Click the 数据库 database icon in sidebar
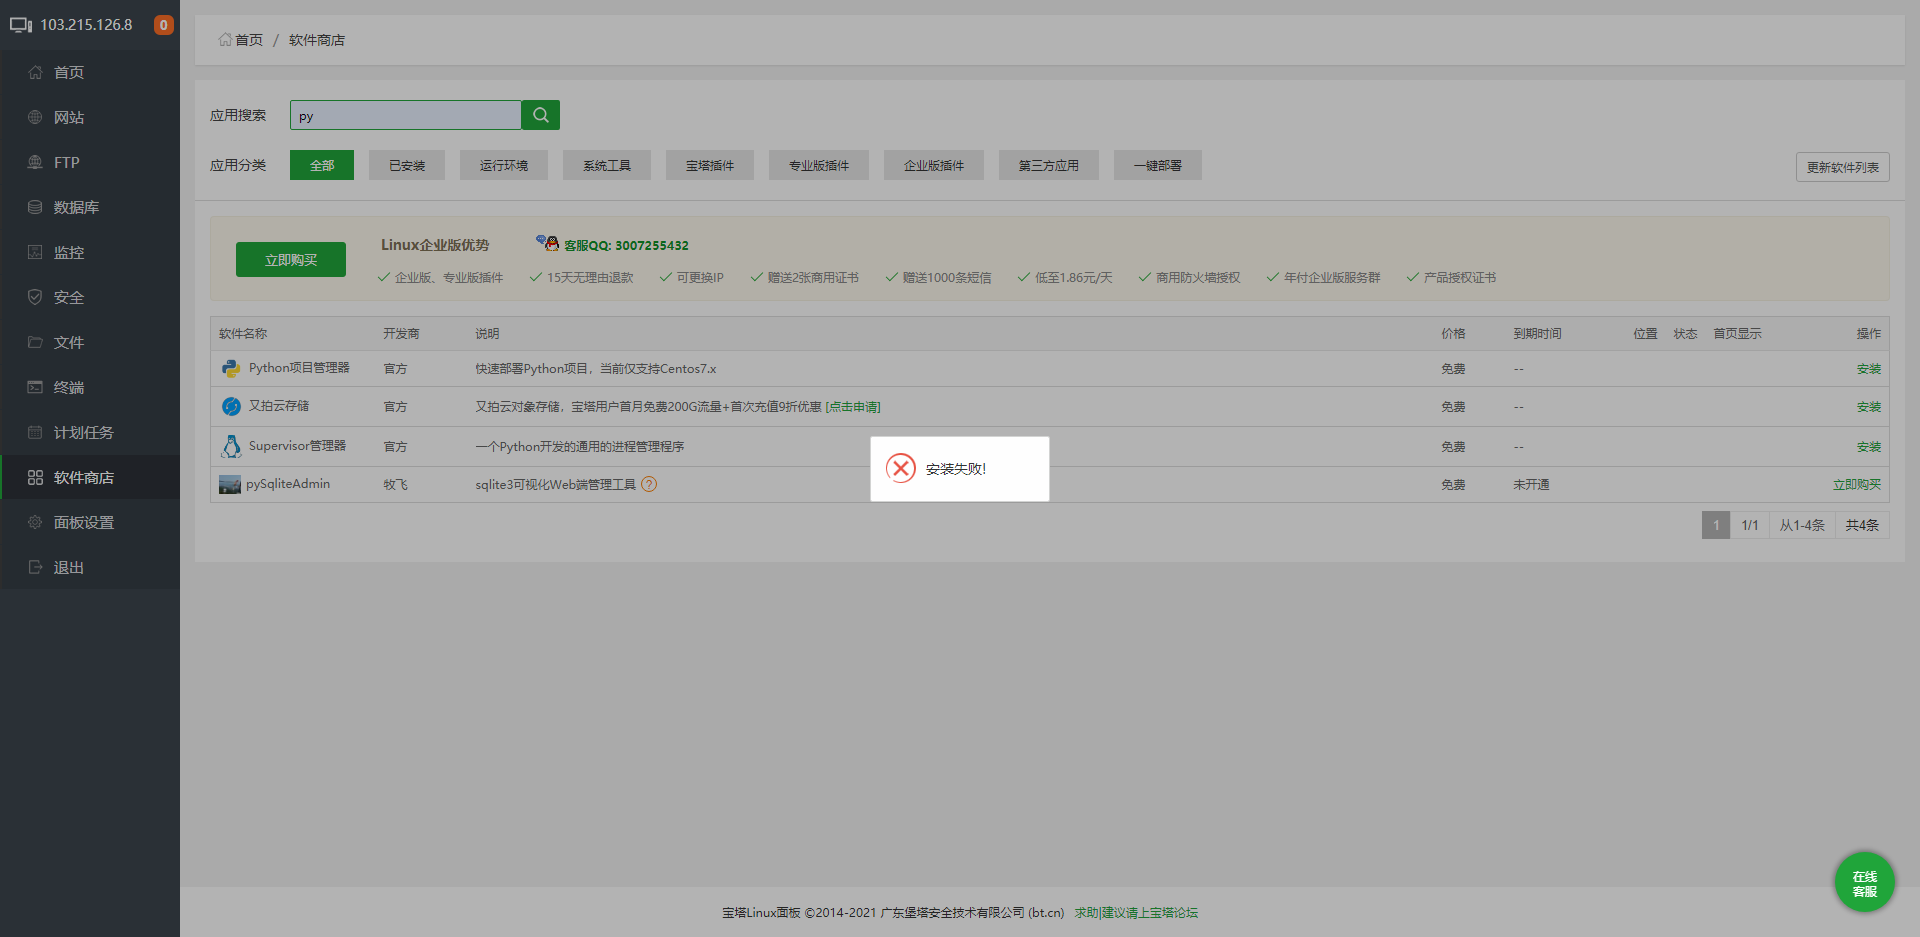The image size is (1920, 937). [35, 207]
